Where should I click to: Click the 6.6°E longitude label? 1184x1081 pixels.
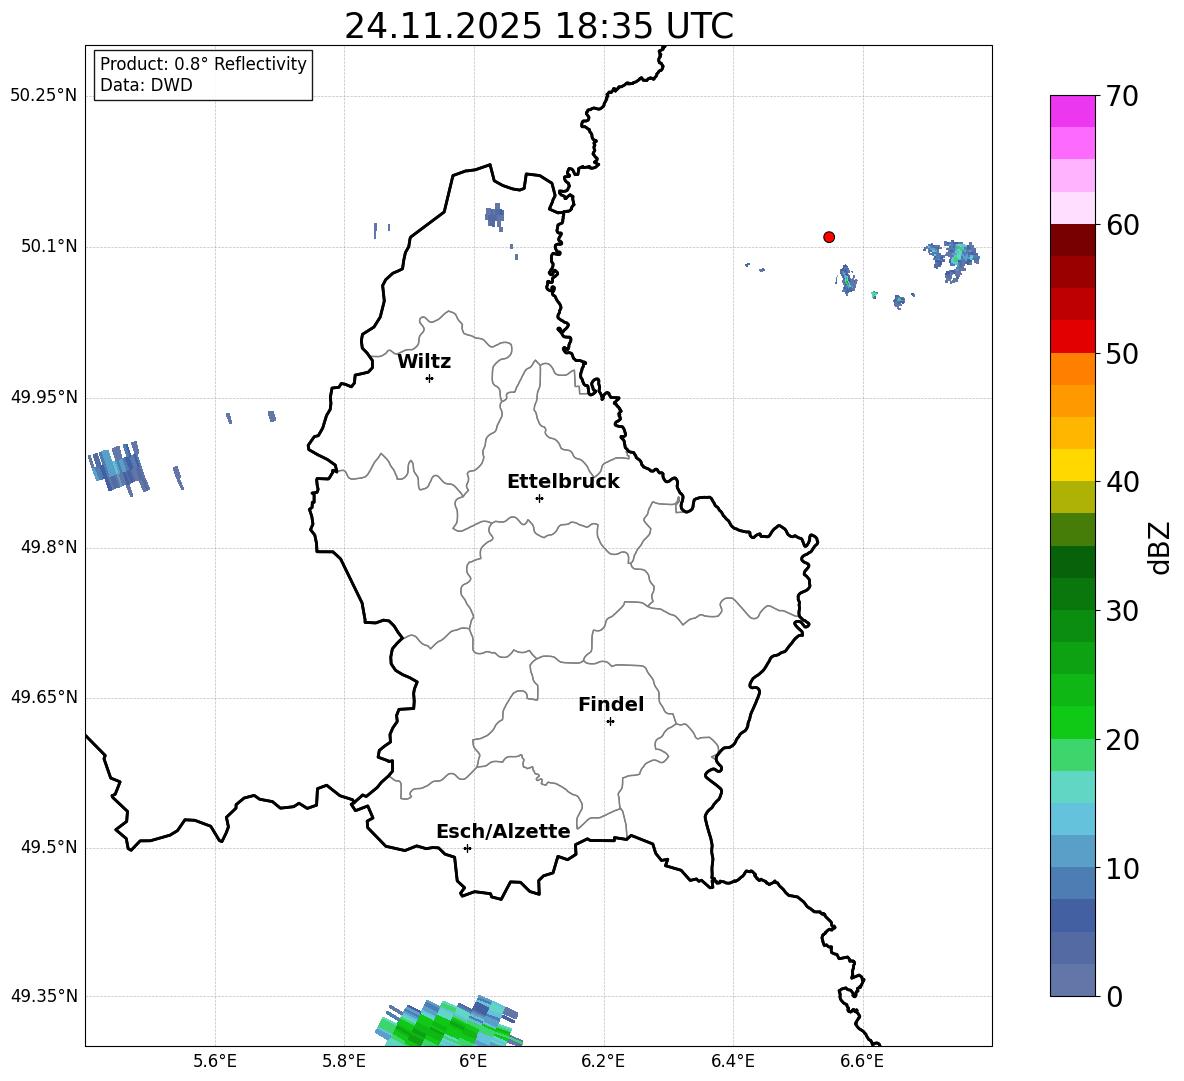(x=862, y=1061)
